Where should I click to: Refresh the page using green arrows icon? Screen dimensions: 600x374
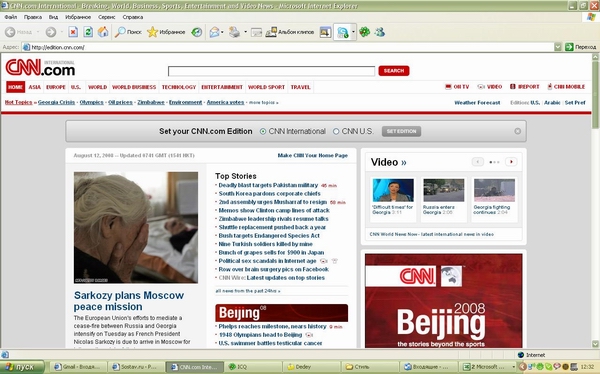(88, 32)
